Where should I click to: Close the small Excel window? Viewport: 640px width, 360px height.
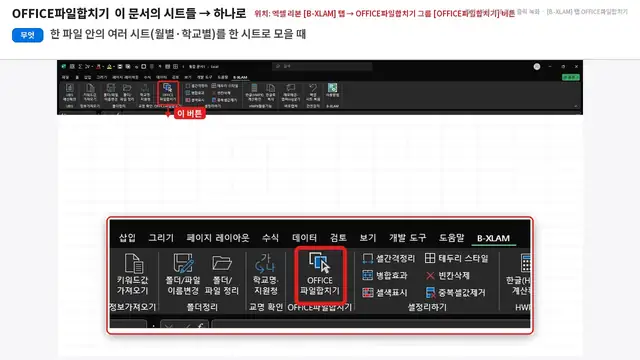click(x=576, y=67)
